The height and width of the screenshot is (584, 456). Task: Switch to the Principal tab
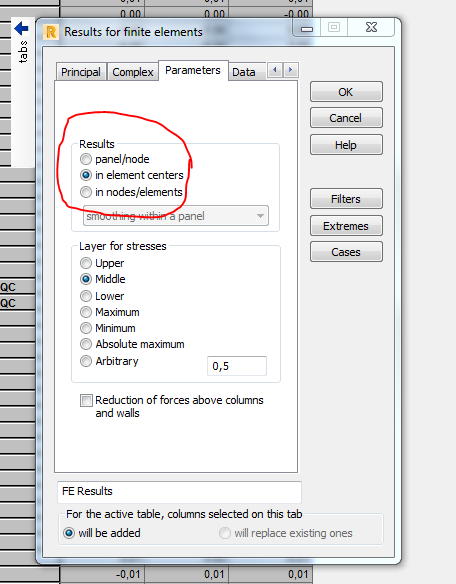point(81,72)
